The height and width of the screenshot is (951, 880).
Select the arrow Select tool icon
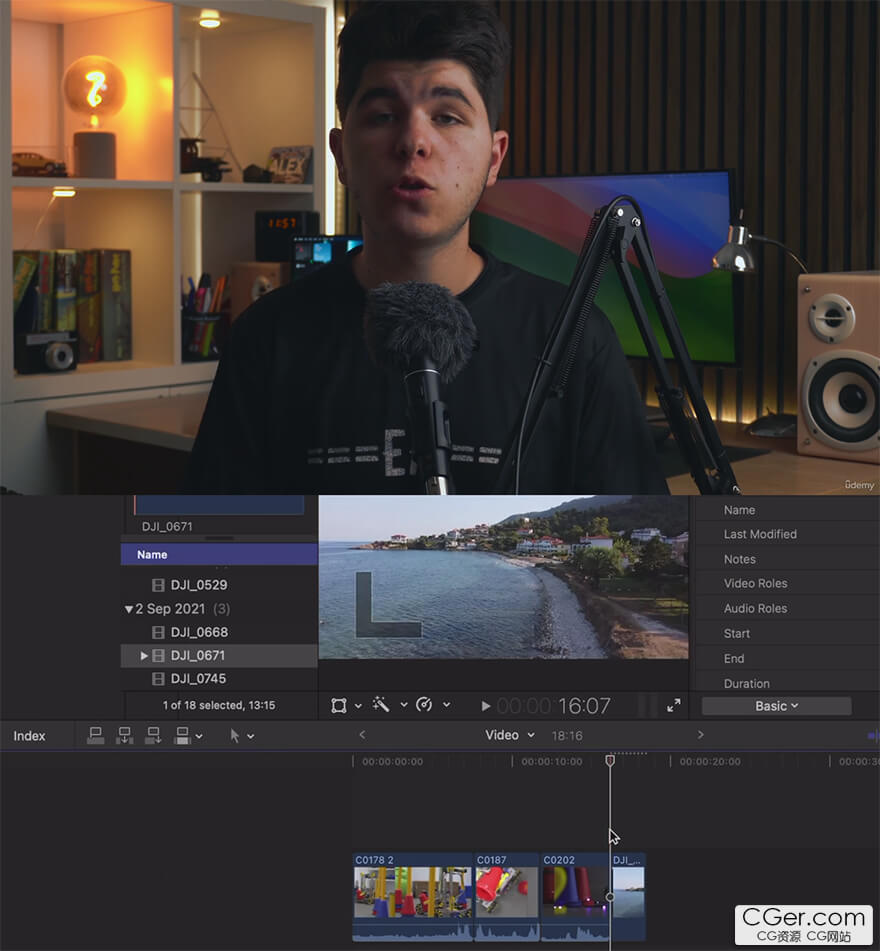(x=235, y=735)
